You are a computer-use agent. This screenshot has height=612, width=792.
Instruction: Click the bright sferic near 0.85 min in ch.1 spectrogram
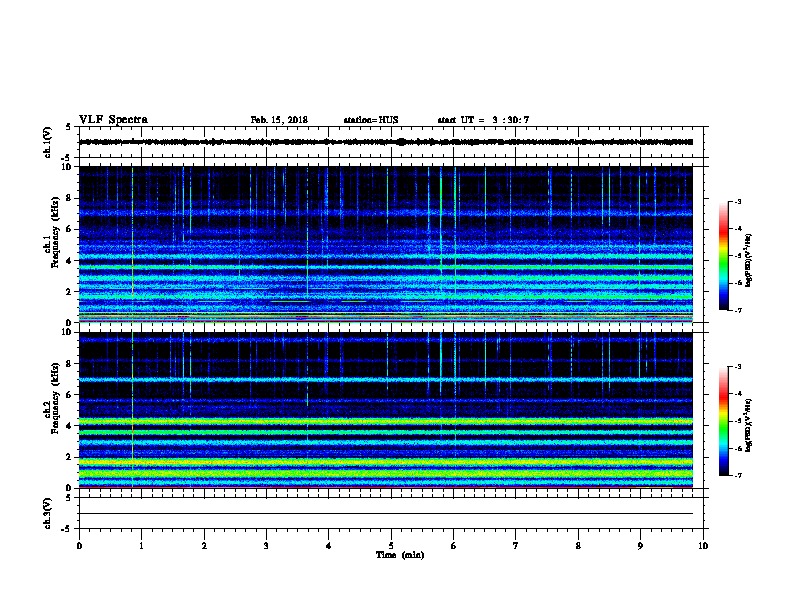click(132, 242)
